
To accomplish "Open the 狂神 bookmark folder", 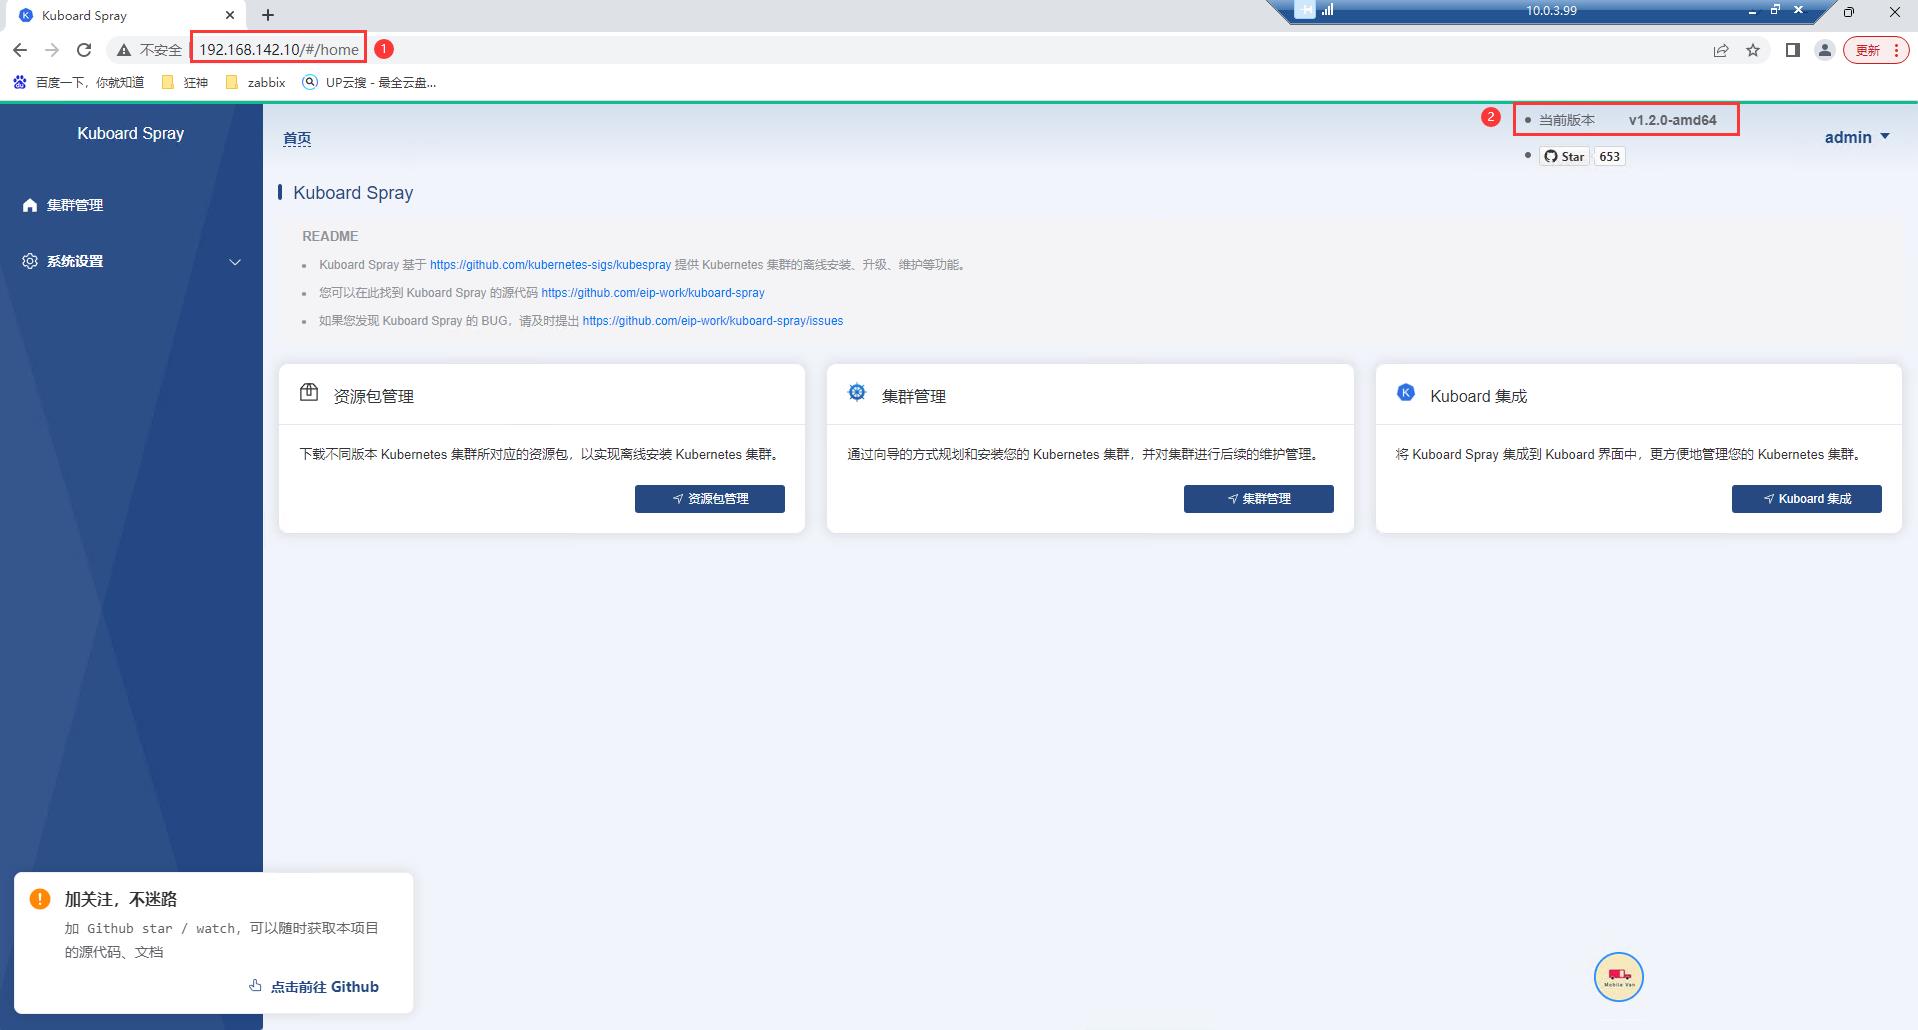I will click(185, 82).
